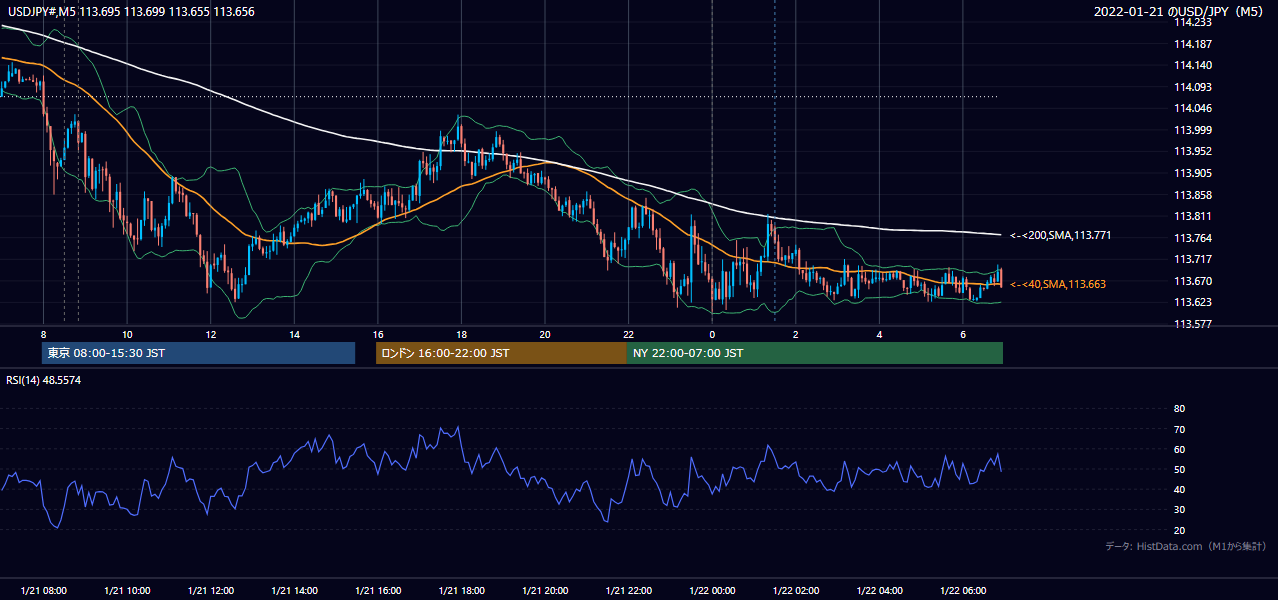Click the price axis value 113.952
The width and height of the screenshot is (1278, 600).
coord(1192,152)
